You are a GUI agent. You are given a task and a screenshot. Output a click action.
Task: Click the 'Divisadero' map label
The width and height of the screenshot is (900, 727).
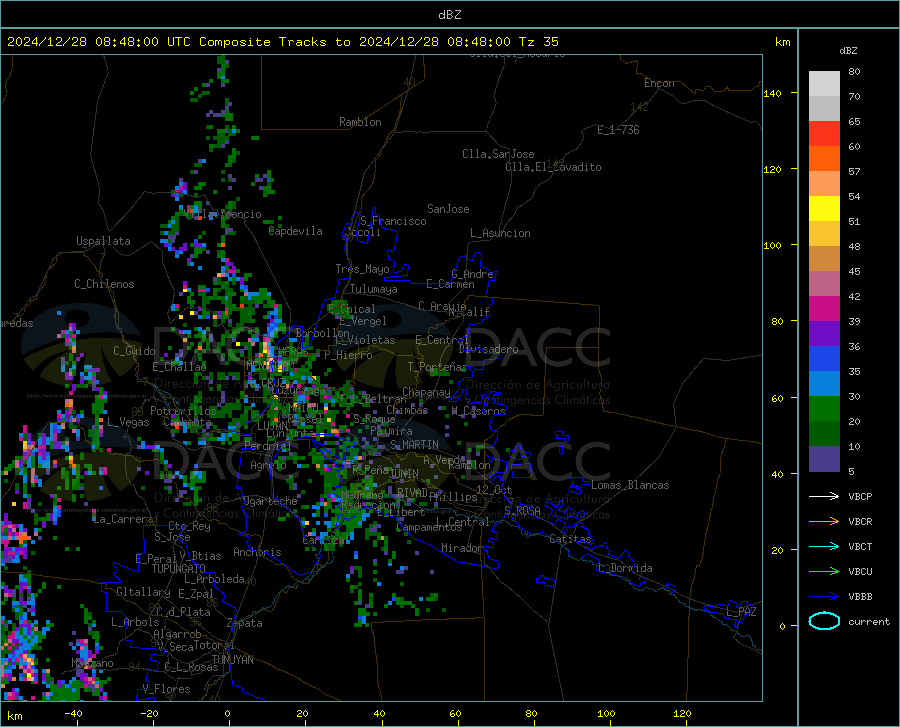[488, 349]
